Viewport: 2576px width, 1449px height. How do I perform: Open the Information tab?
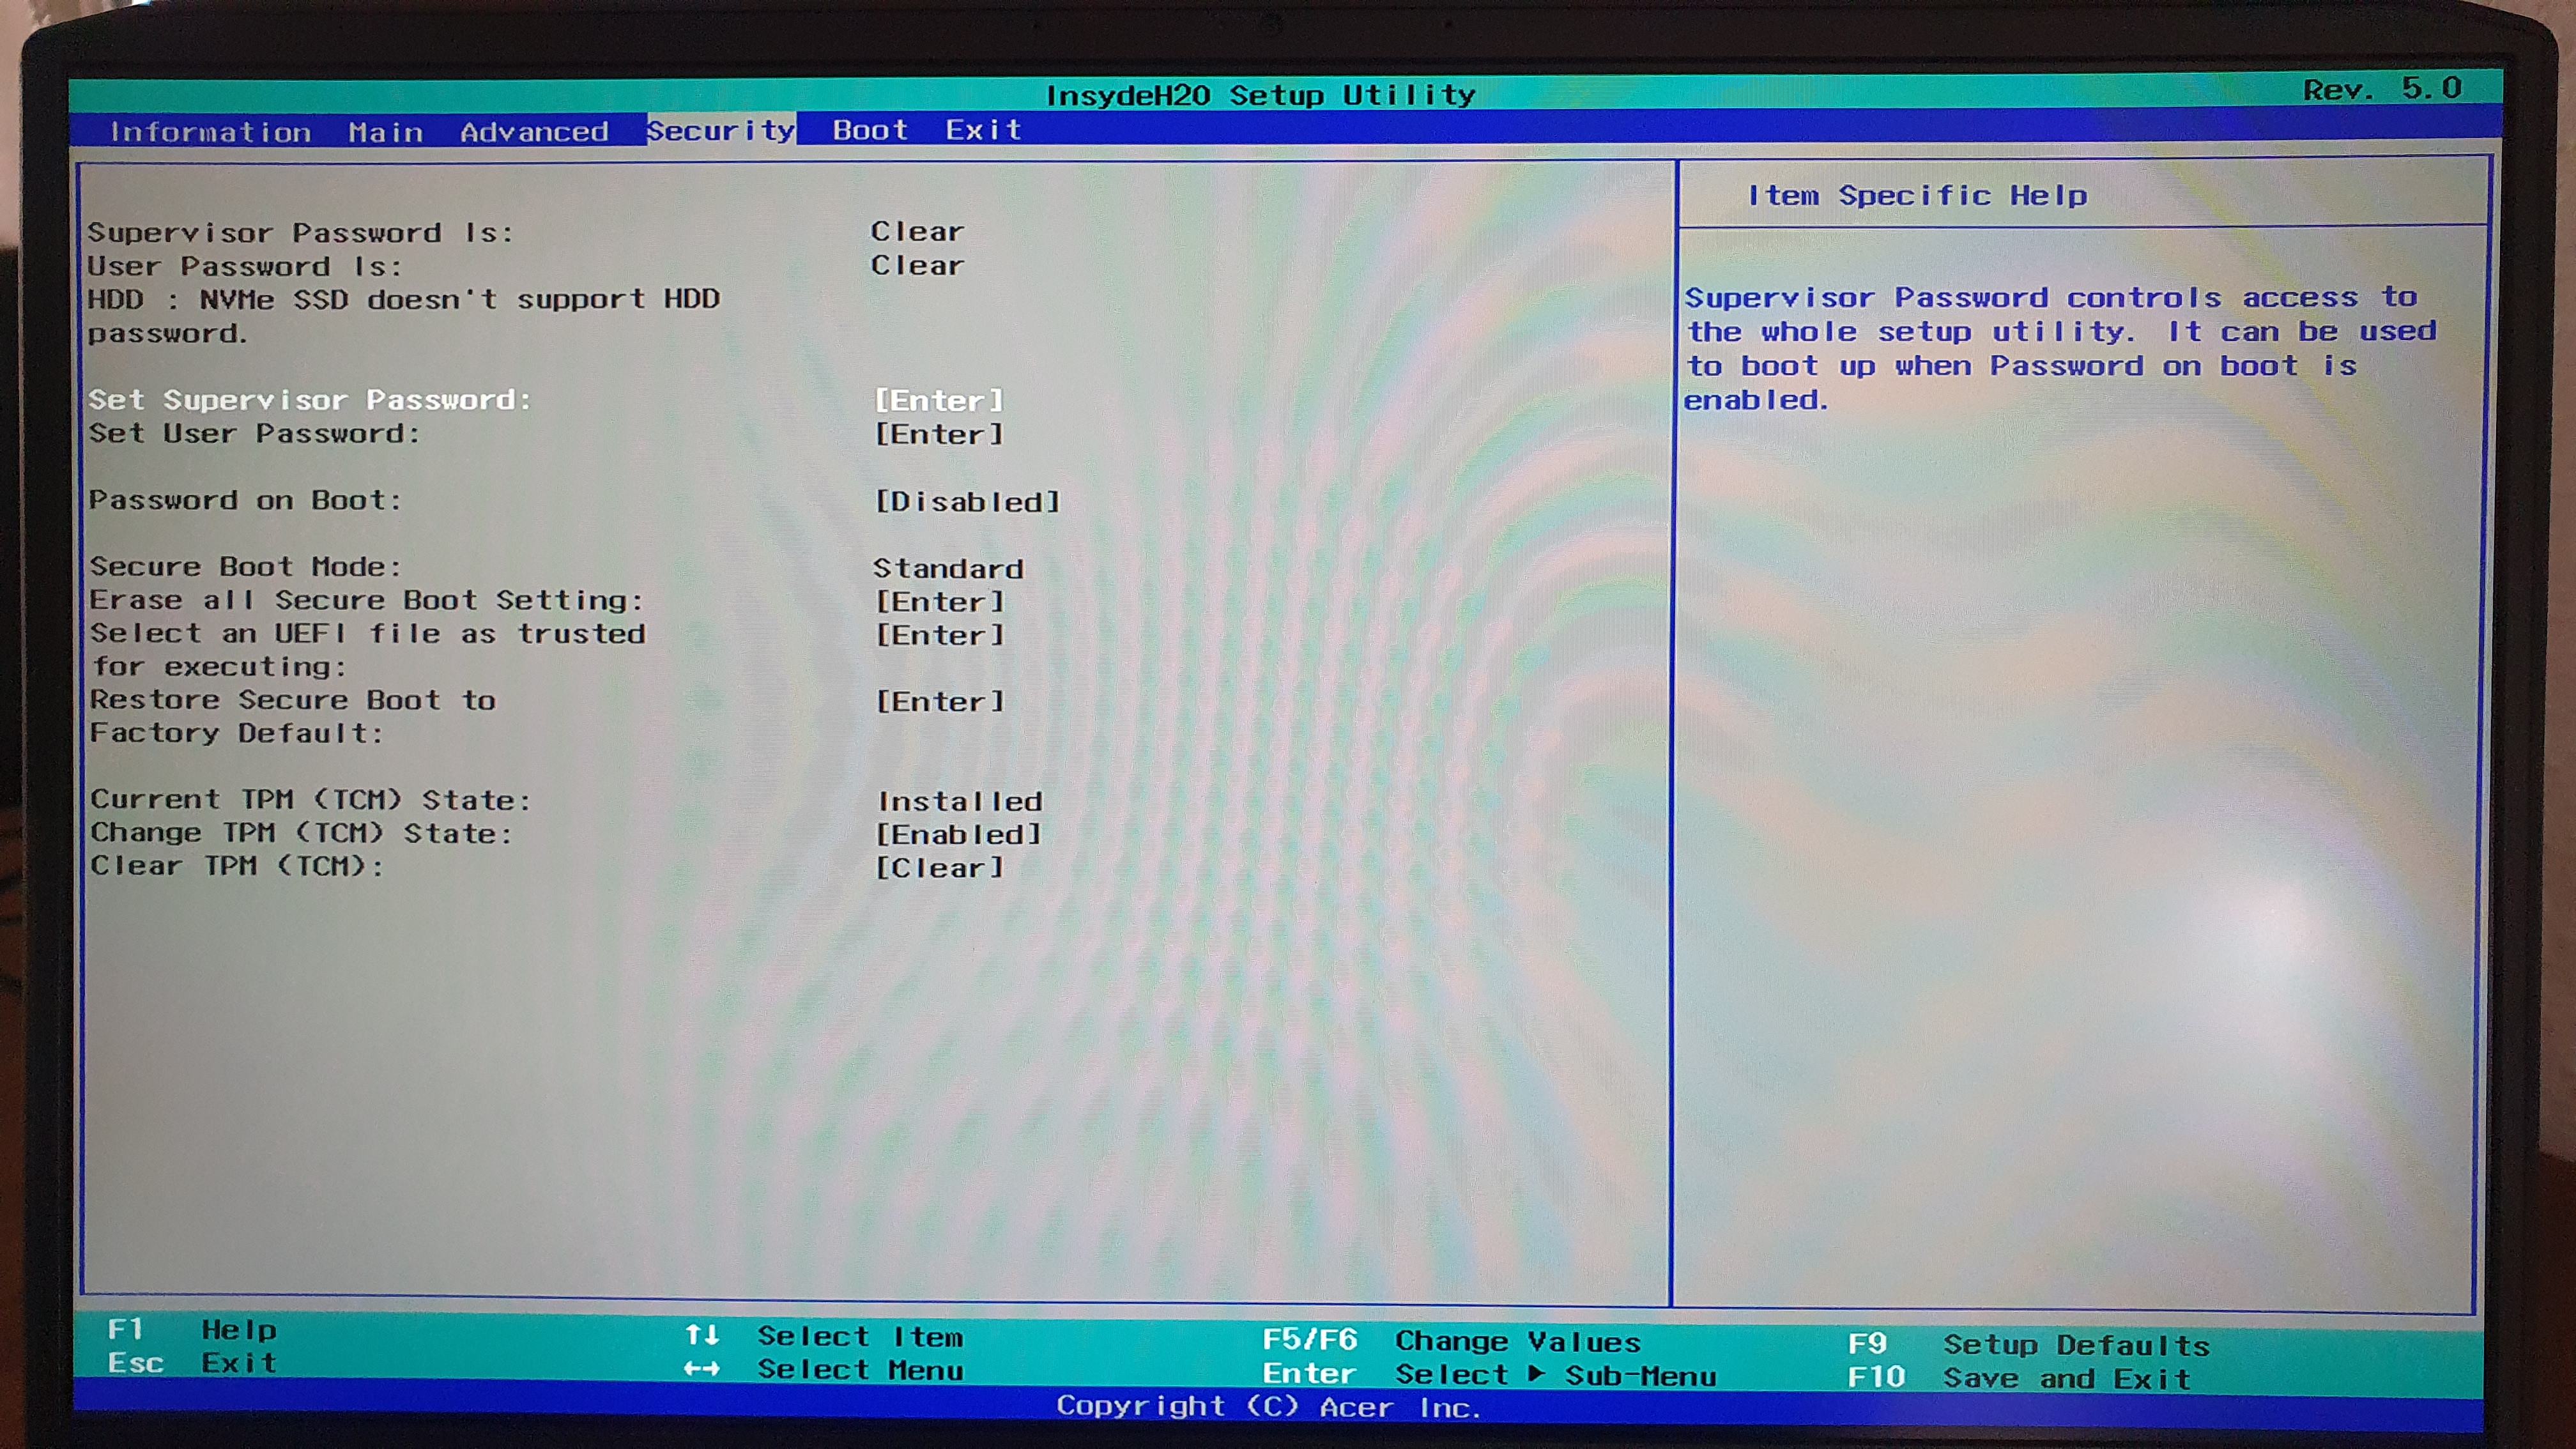click(x=210, y=132)
